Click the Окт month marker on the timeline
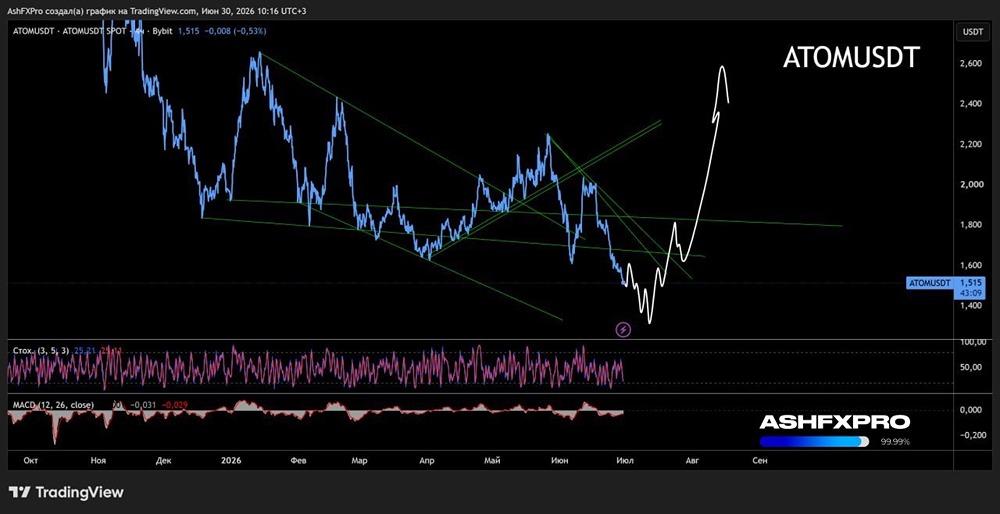 (x=31, y=460)
